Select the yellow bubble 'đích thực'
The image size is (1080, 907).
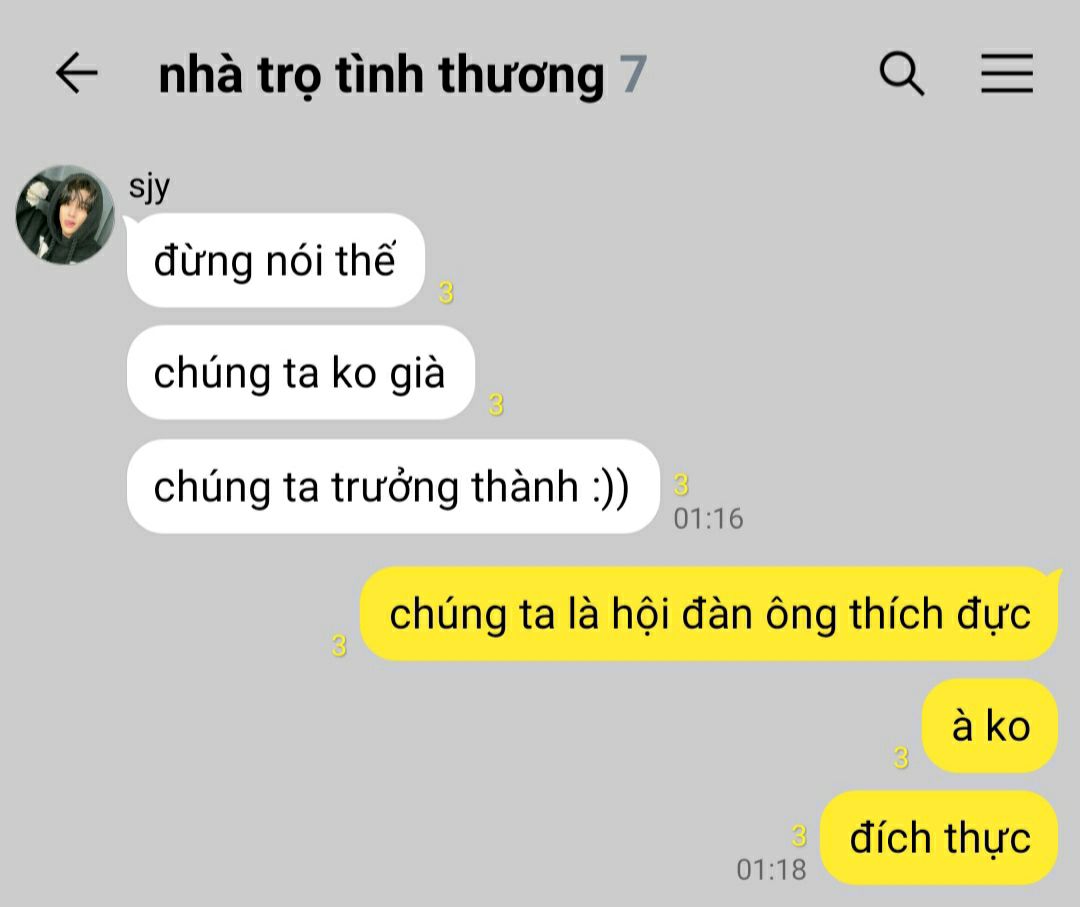pyautogui.click(x=939, y=838)
